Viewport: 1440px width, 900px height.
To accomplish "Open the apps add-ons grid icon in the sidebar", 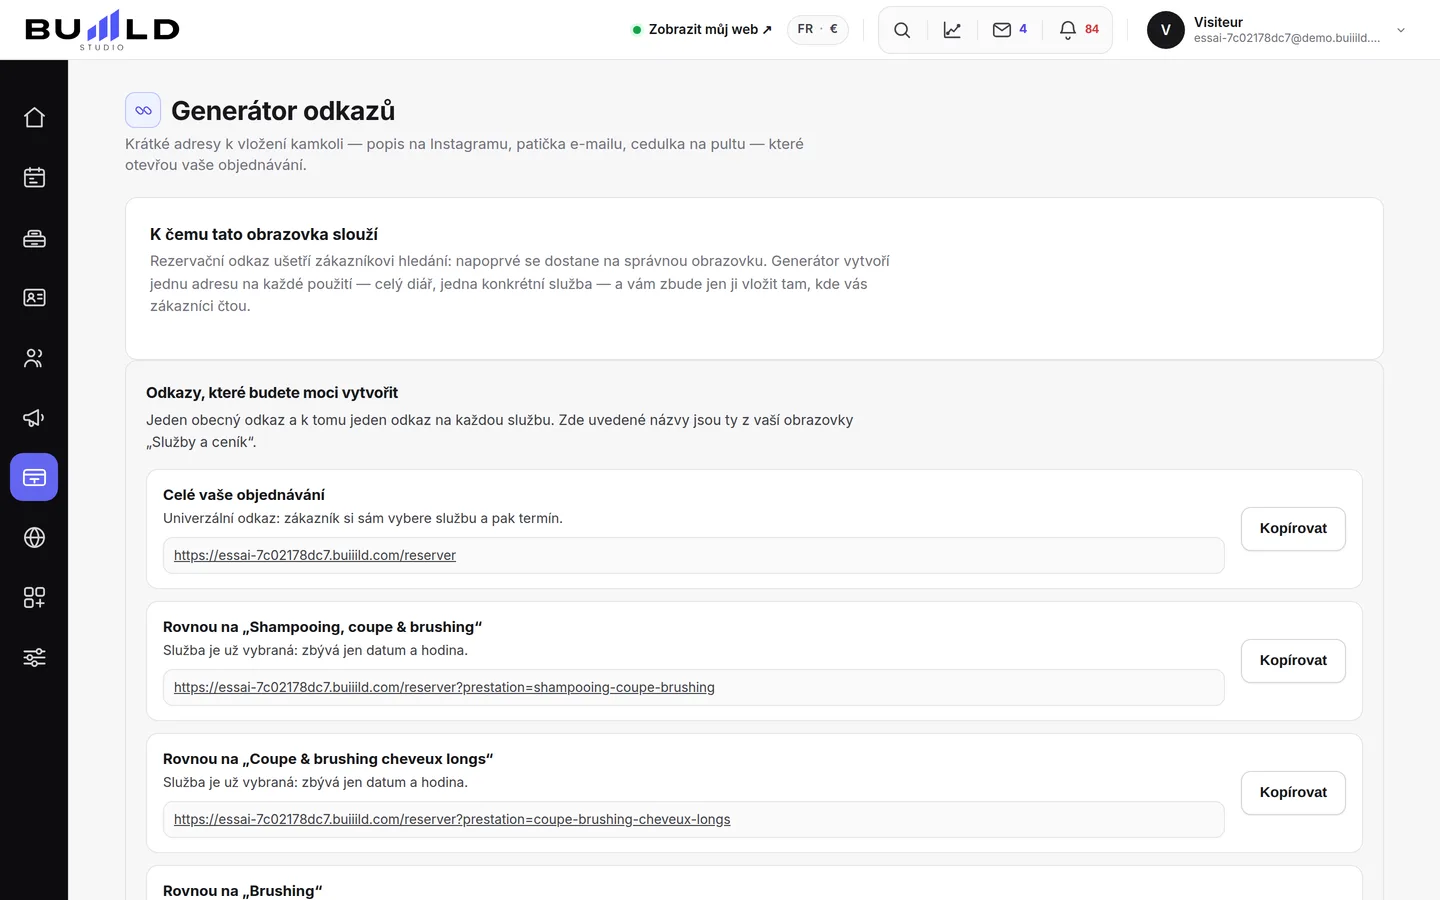I will tap(34, 598).
